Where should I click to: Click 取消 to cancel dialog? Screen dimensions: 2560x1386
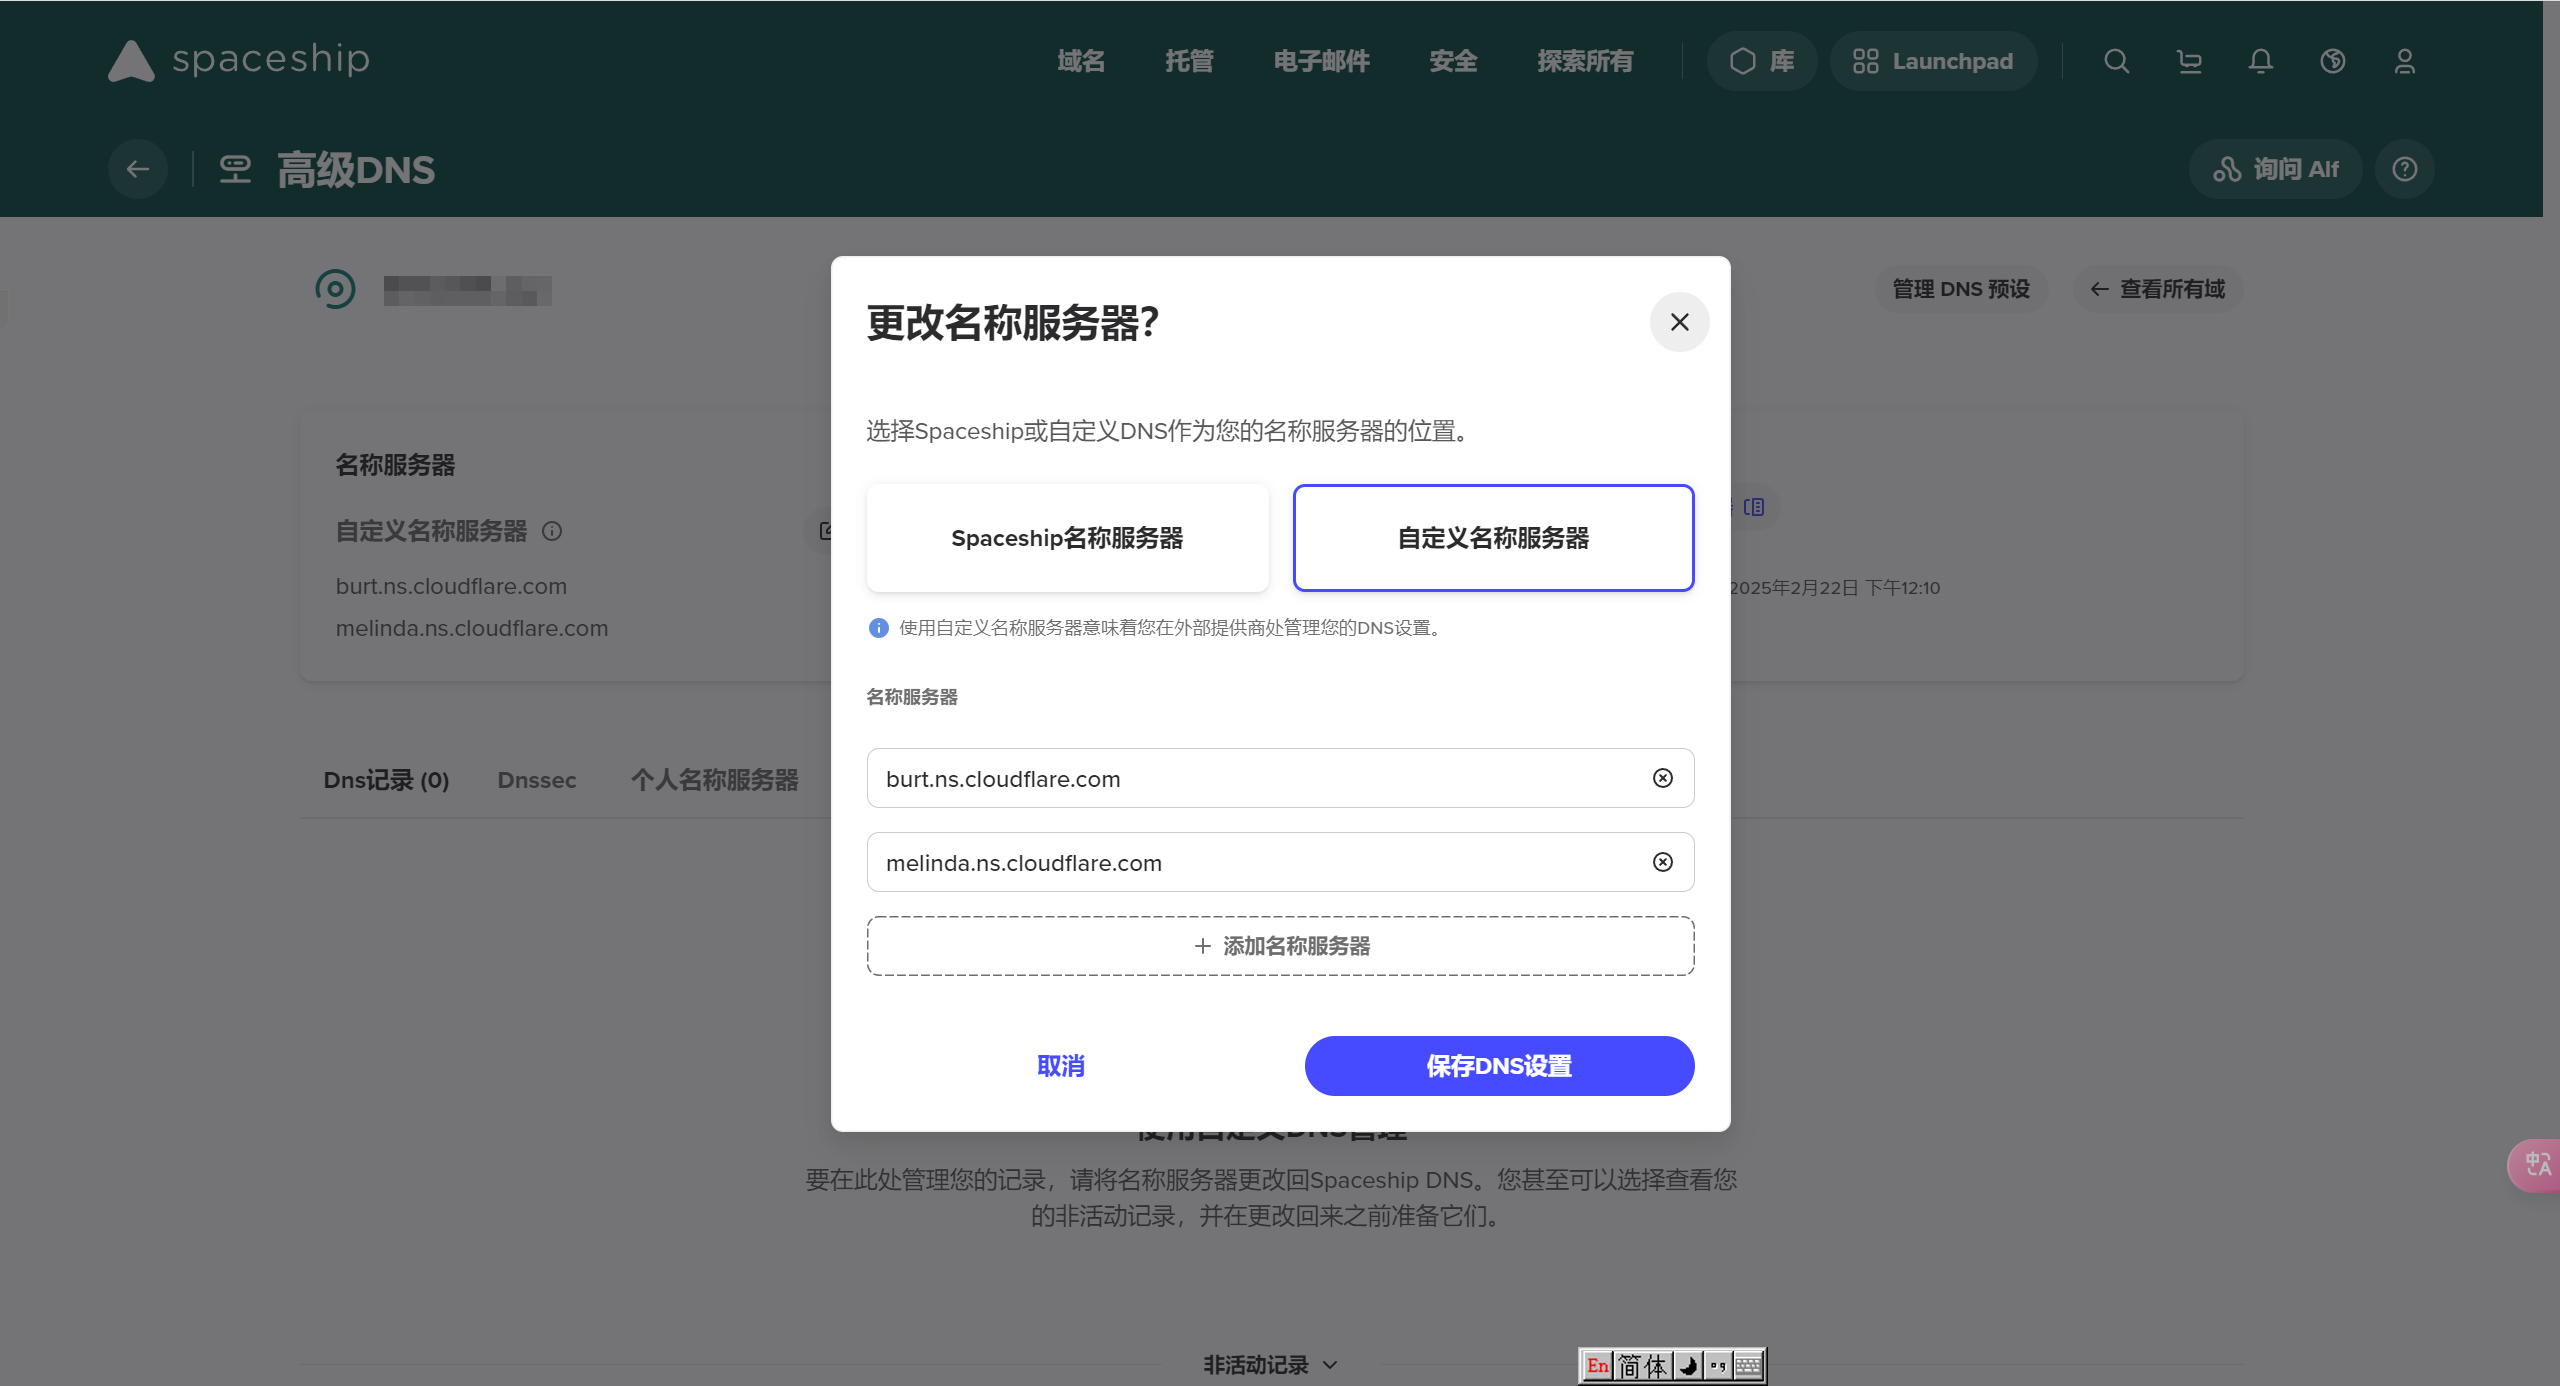1061,1066
